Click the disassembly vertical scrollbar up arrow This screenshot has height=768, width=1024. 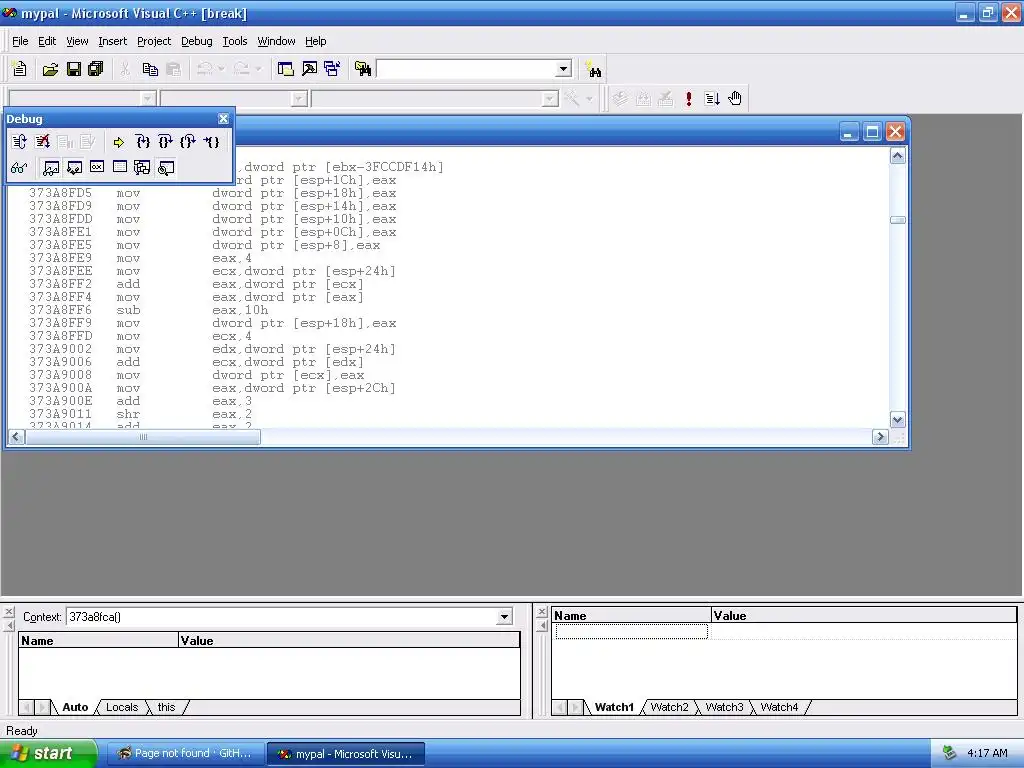(898, 156)
